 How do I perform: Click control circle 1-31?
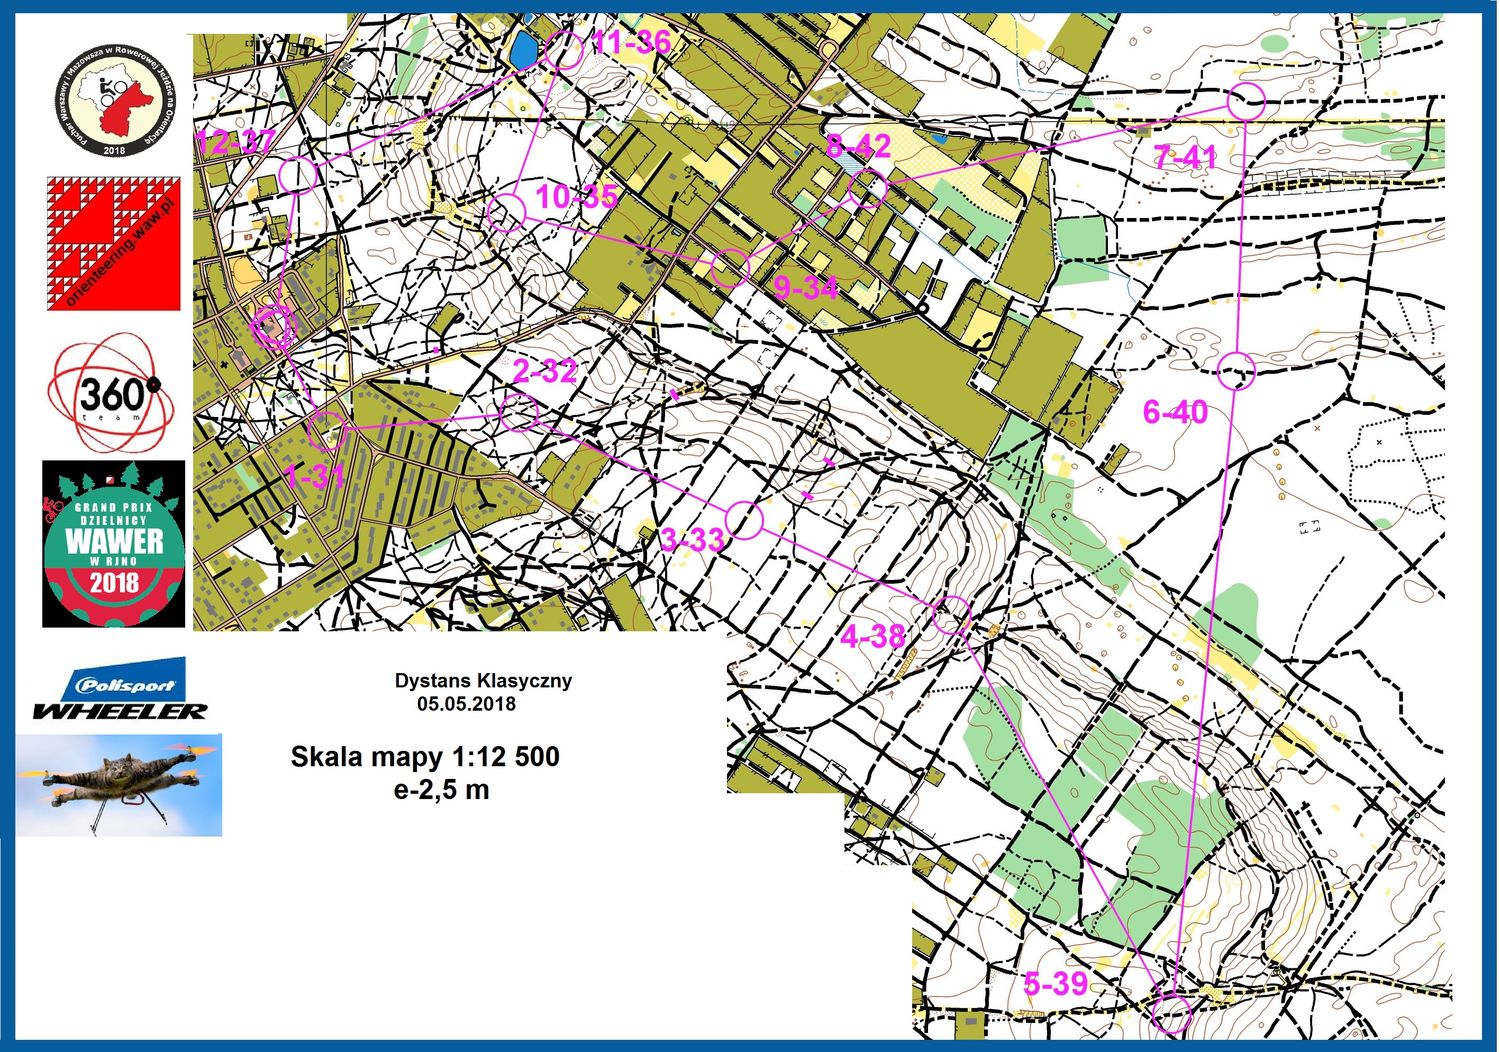[x=328, y=432]
